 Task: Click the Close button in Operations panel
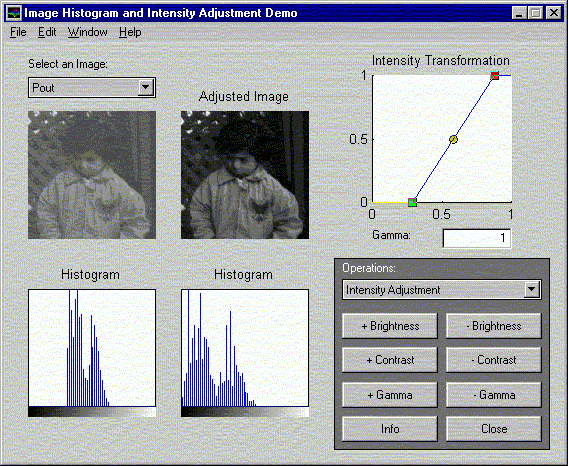pyautogui.click(x=494, y=429)
